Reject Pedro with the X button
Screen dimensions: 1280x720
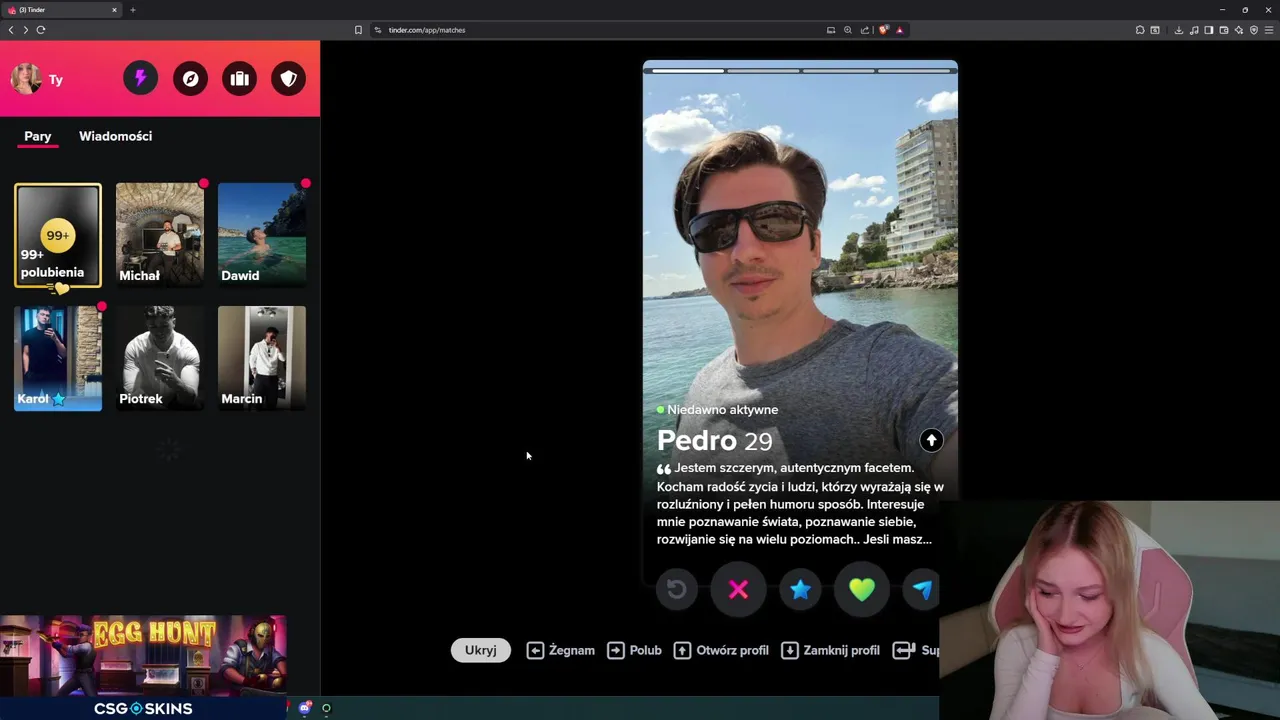738,590
